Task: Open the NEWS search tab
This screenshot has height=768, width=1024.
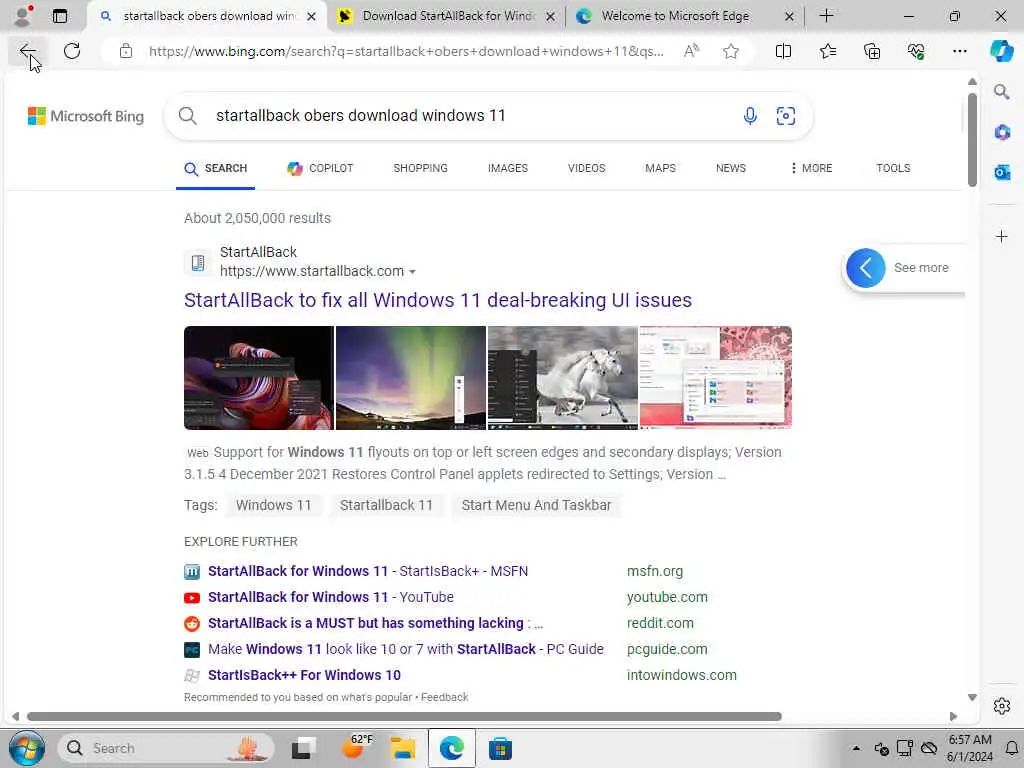Action: point(731,168)
